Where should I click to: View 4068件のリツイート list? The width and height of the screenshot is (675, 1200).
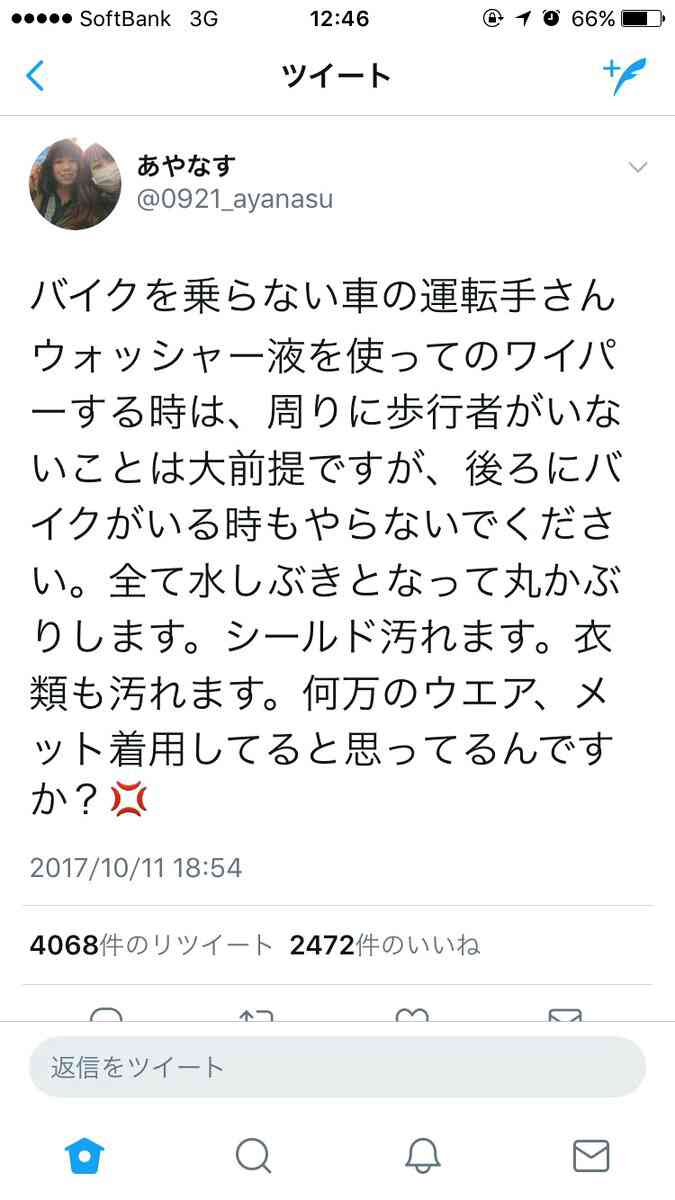coord(151,944)
